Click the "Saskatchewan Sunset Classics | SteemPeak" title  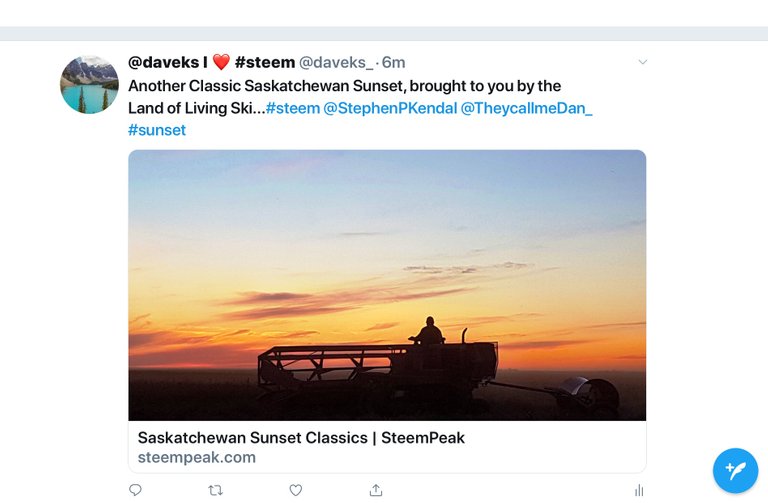pos(301,437)
